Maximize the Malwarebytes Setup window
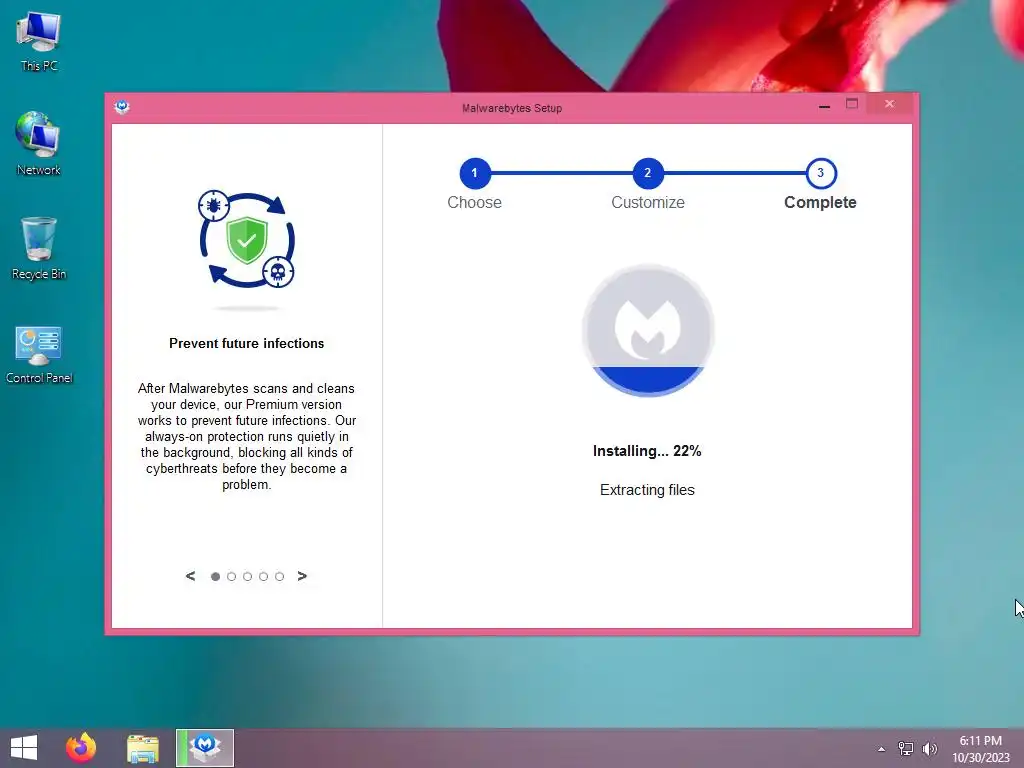Image resolution: width=1024 pixels, height=768 pixels. (x=852, y=104)
